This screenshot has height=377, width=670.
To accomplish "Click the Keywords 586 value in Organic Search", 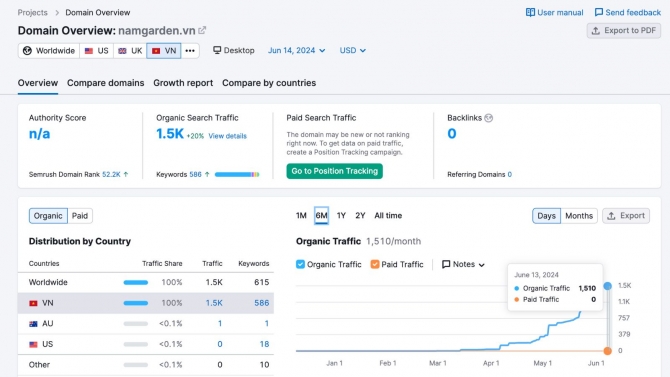I will (195, 174).
